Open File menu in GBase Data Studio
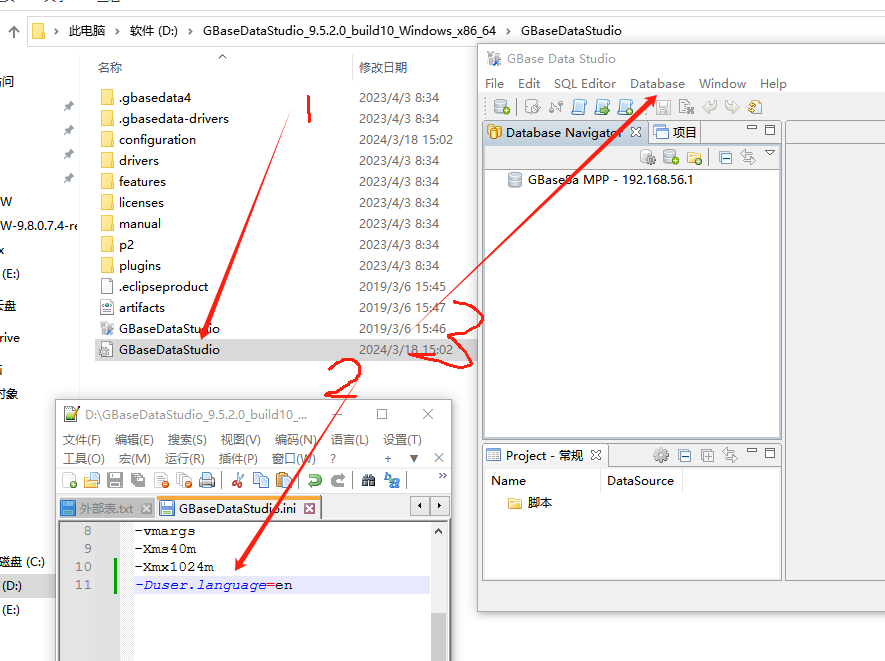This screenshot has width=885, height=661. click(x=494, y=84)
